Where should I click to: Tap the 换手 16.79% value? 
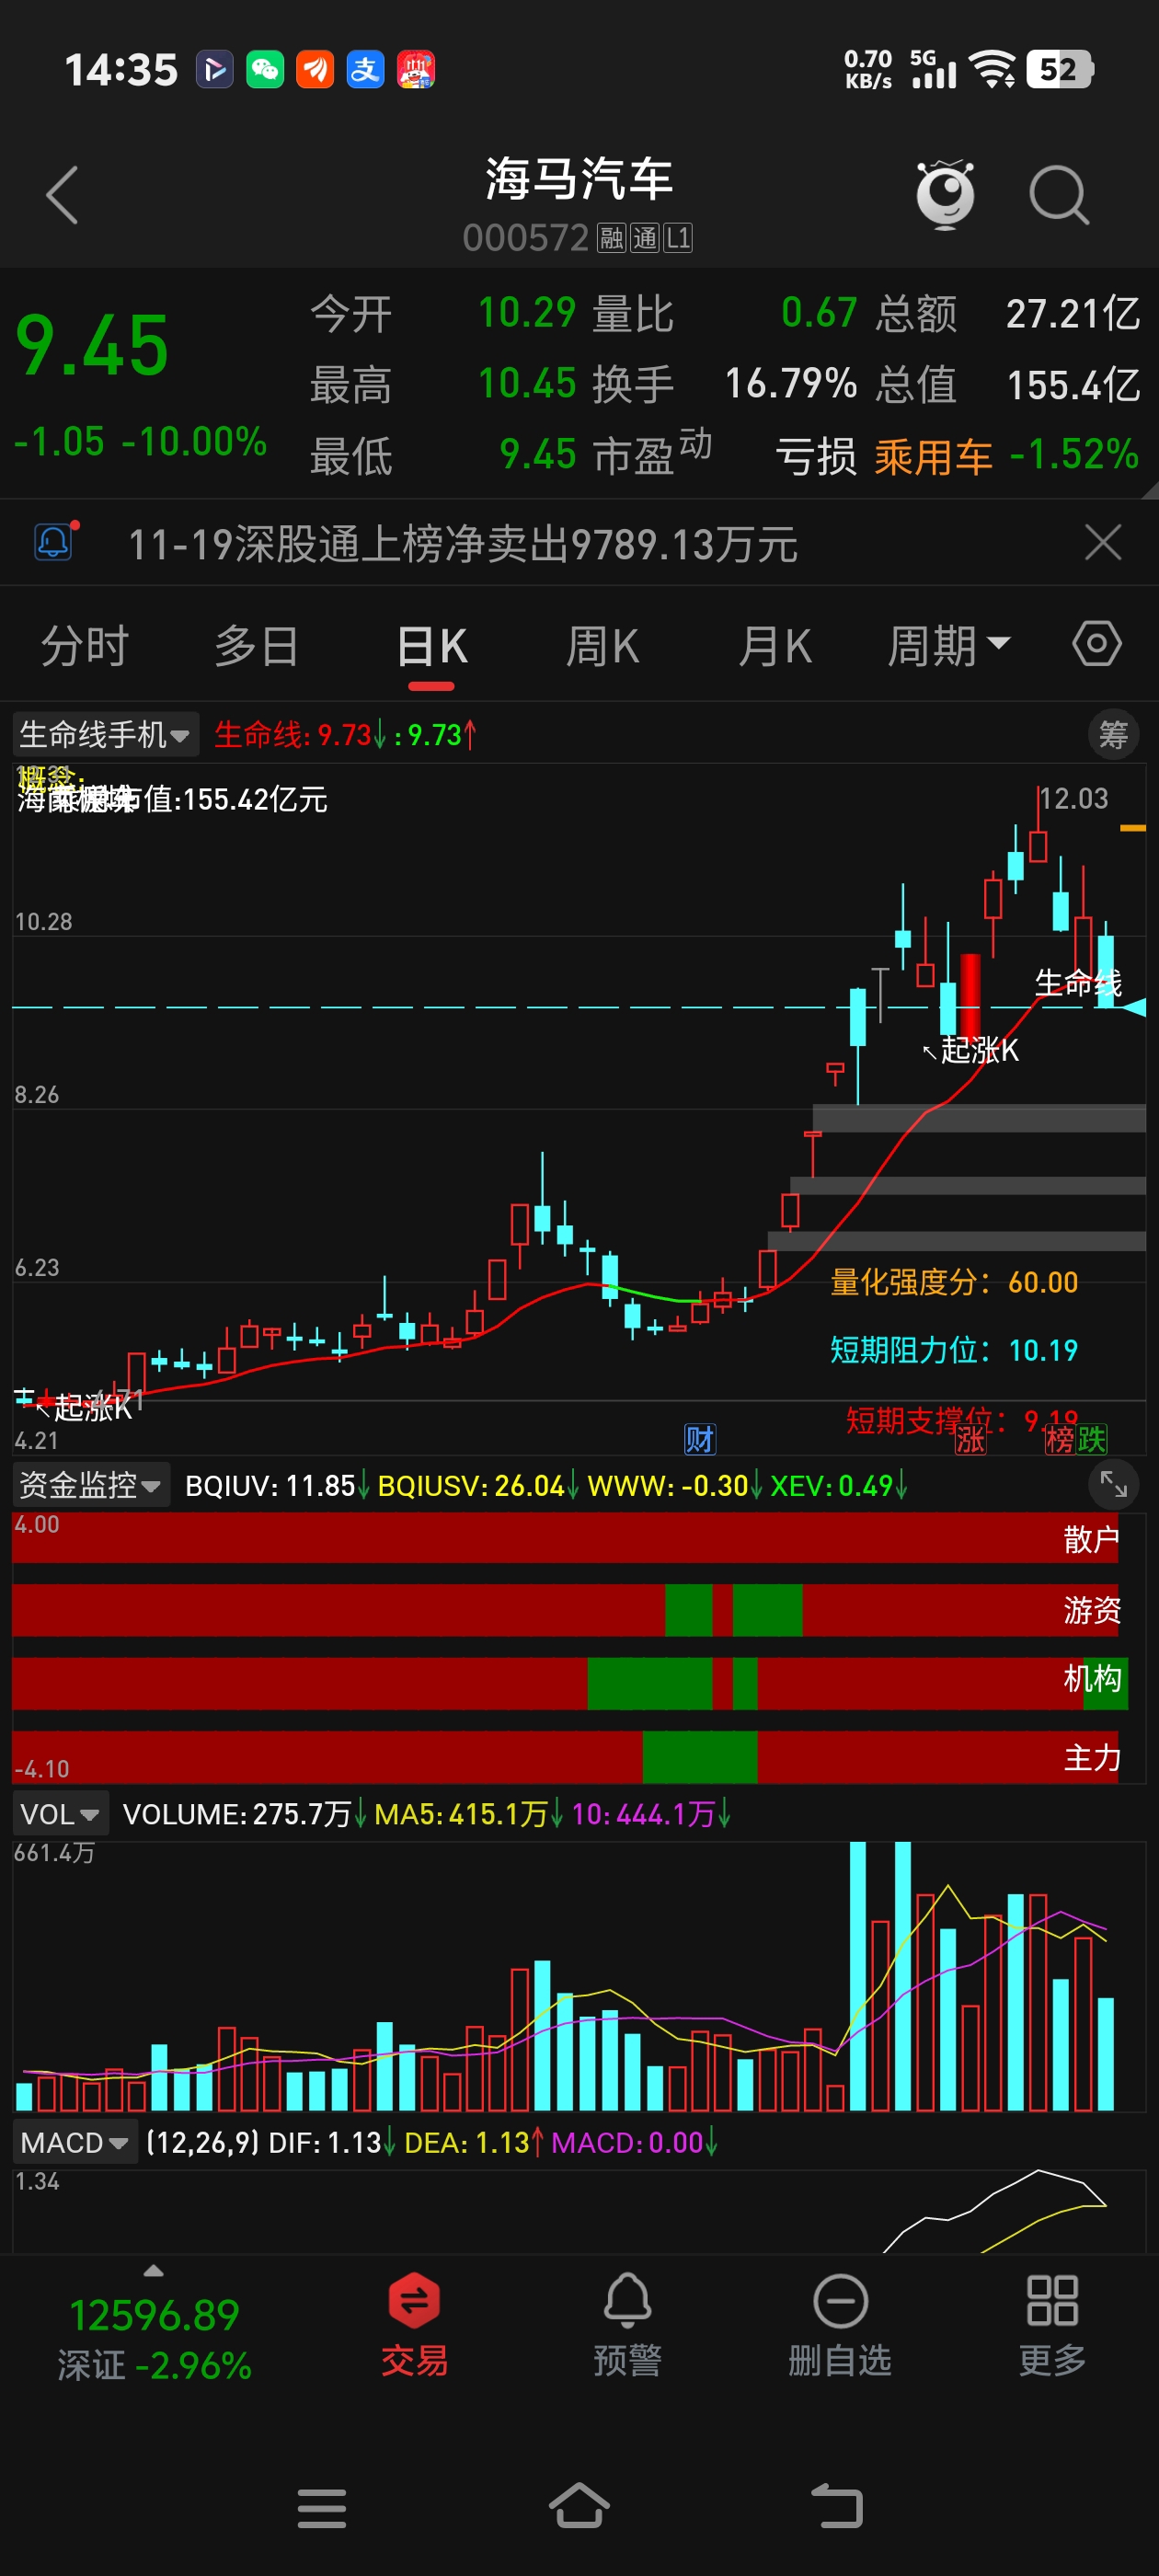click(790, 384)
